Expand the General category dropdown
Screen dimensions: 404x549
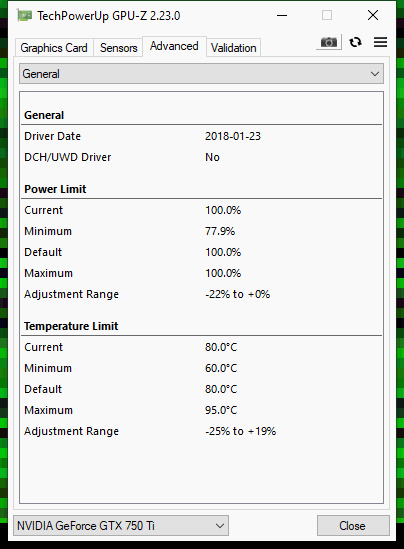coord(201,74)
